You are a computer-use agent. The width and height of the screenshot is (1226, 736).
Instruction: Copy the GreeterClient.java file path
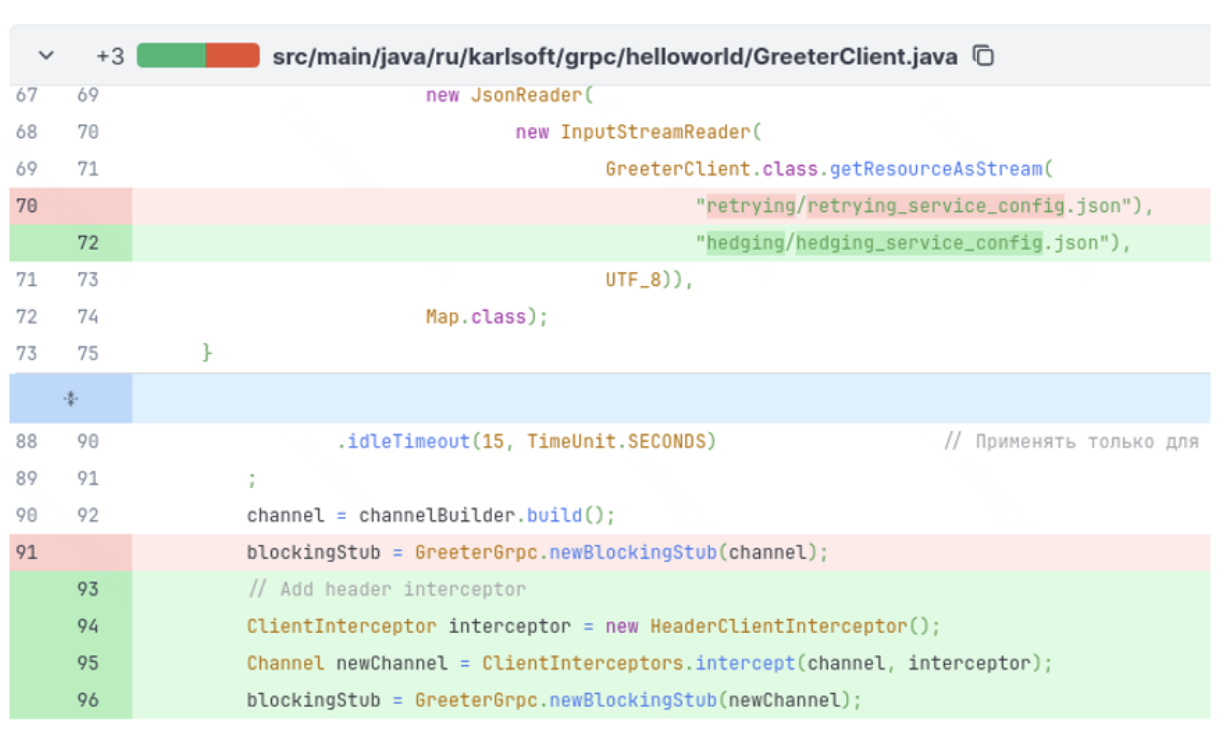984,56
